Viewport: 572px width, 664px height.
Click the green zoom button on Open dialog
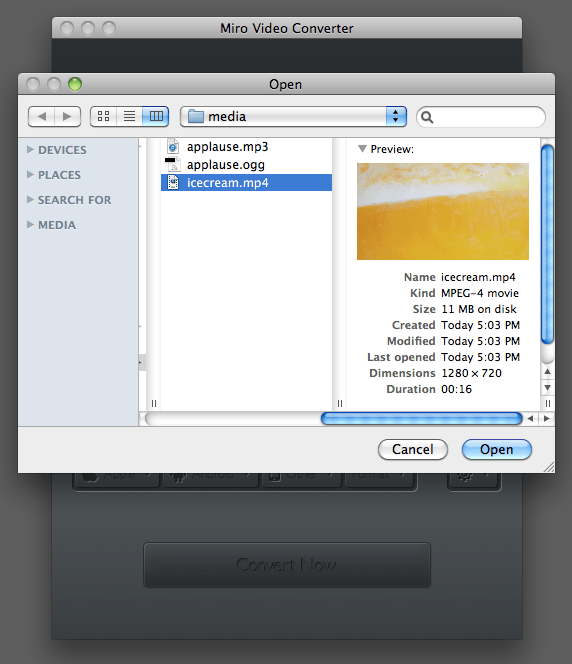coord(75,84)
